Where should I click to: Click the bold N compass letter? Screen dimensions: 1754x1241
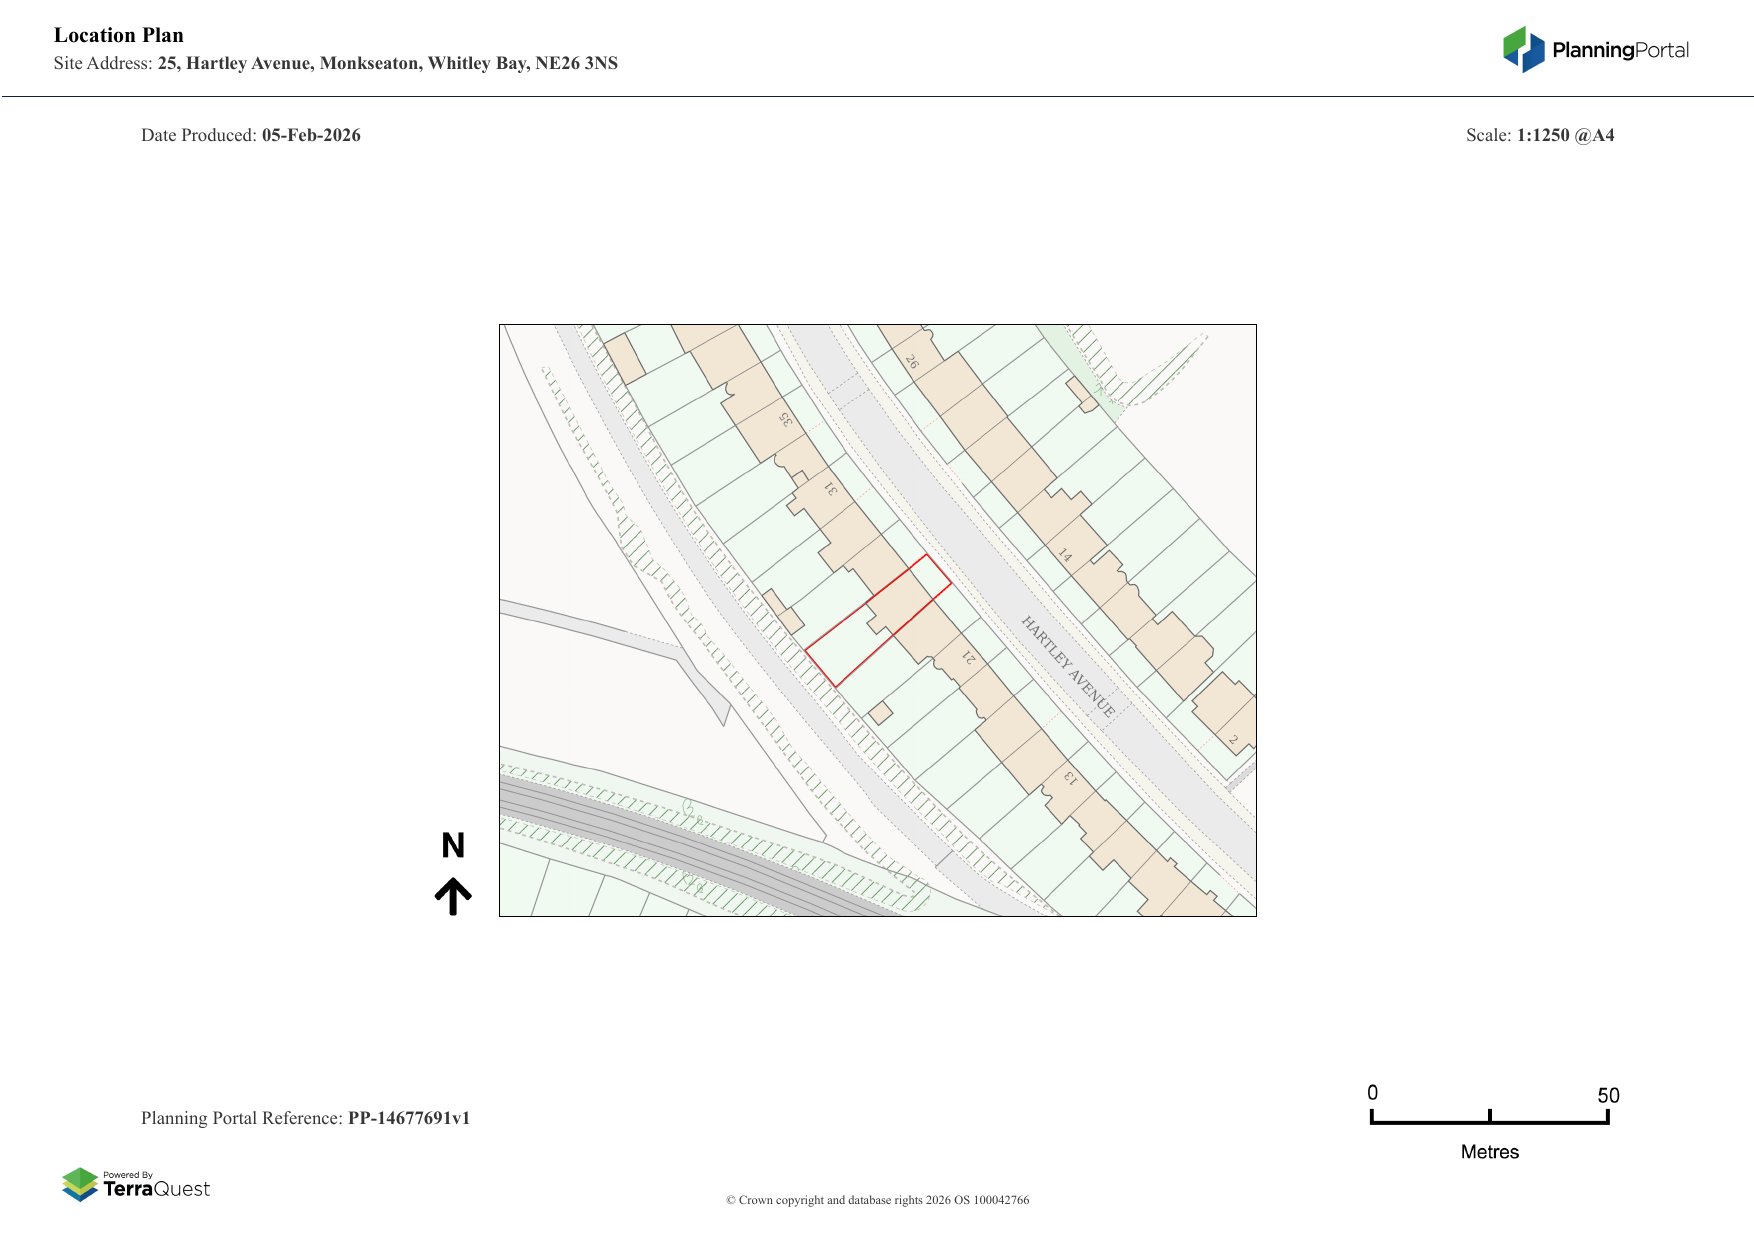[x=453, y=846]
